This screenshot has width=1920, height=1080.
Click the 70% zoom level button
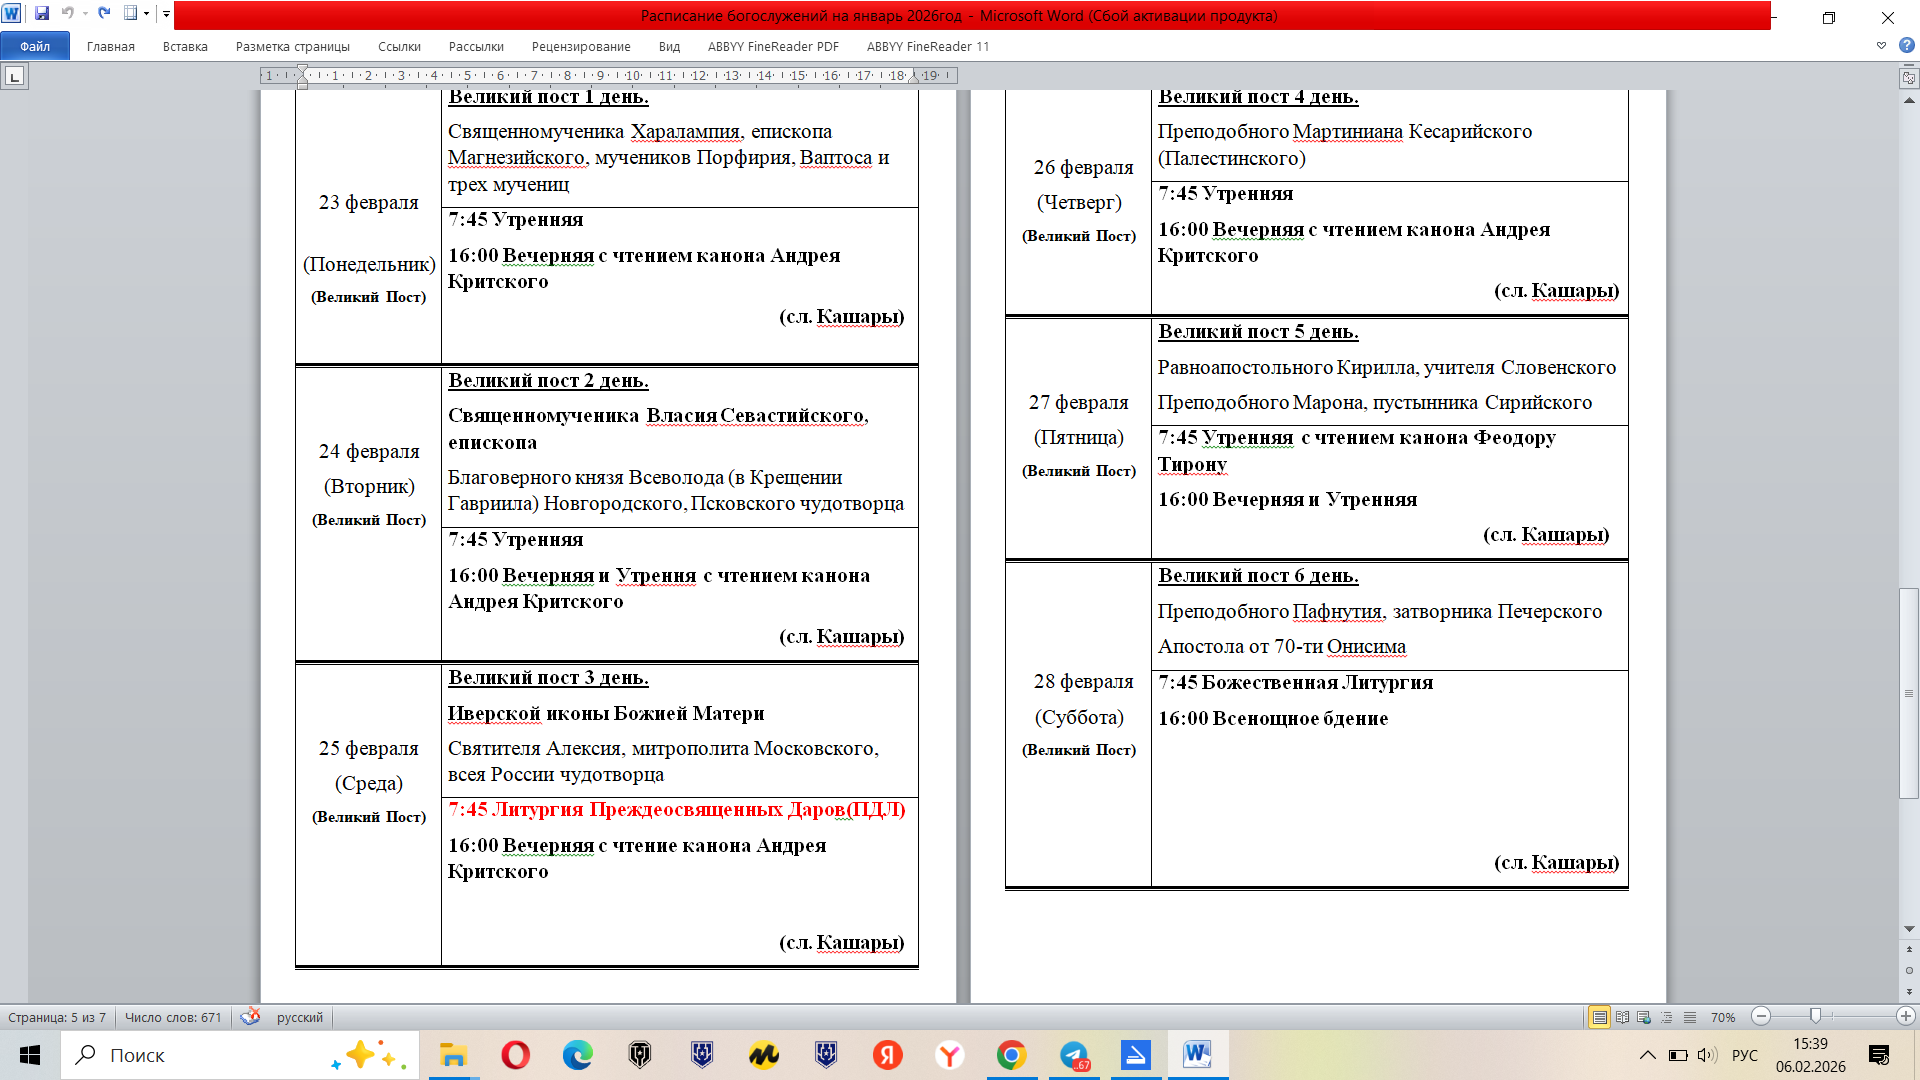pos(1722,1017)
